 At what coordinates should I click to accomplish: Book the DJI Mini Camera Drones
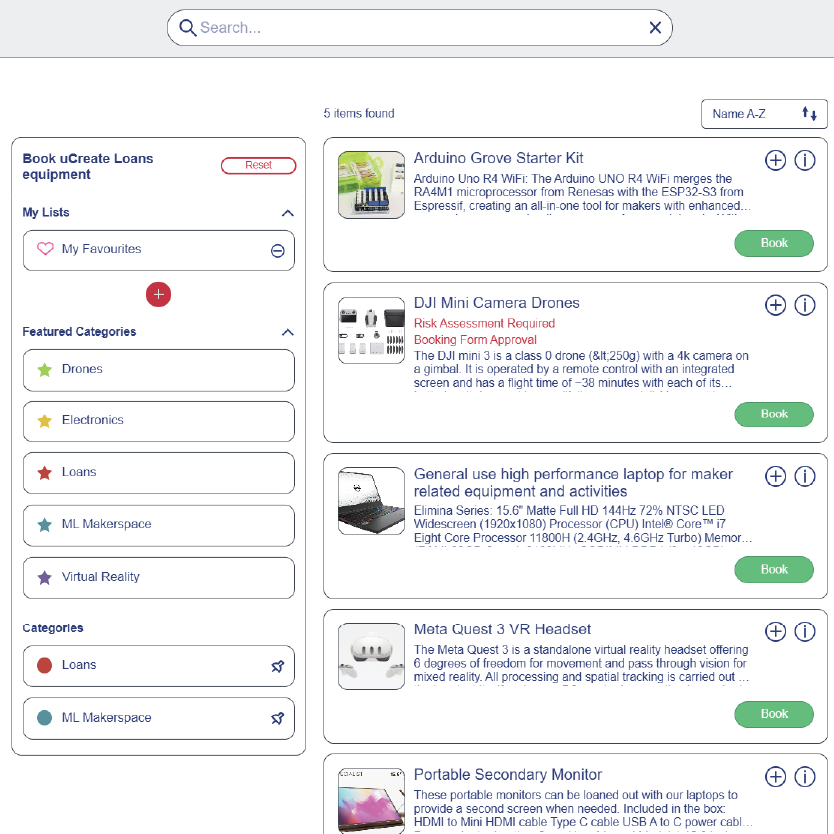point(774,414)
